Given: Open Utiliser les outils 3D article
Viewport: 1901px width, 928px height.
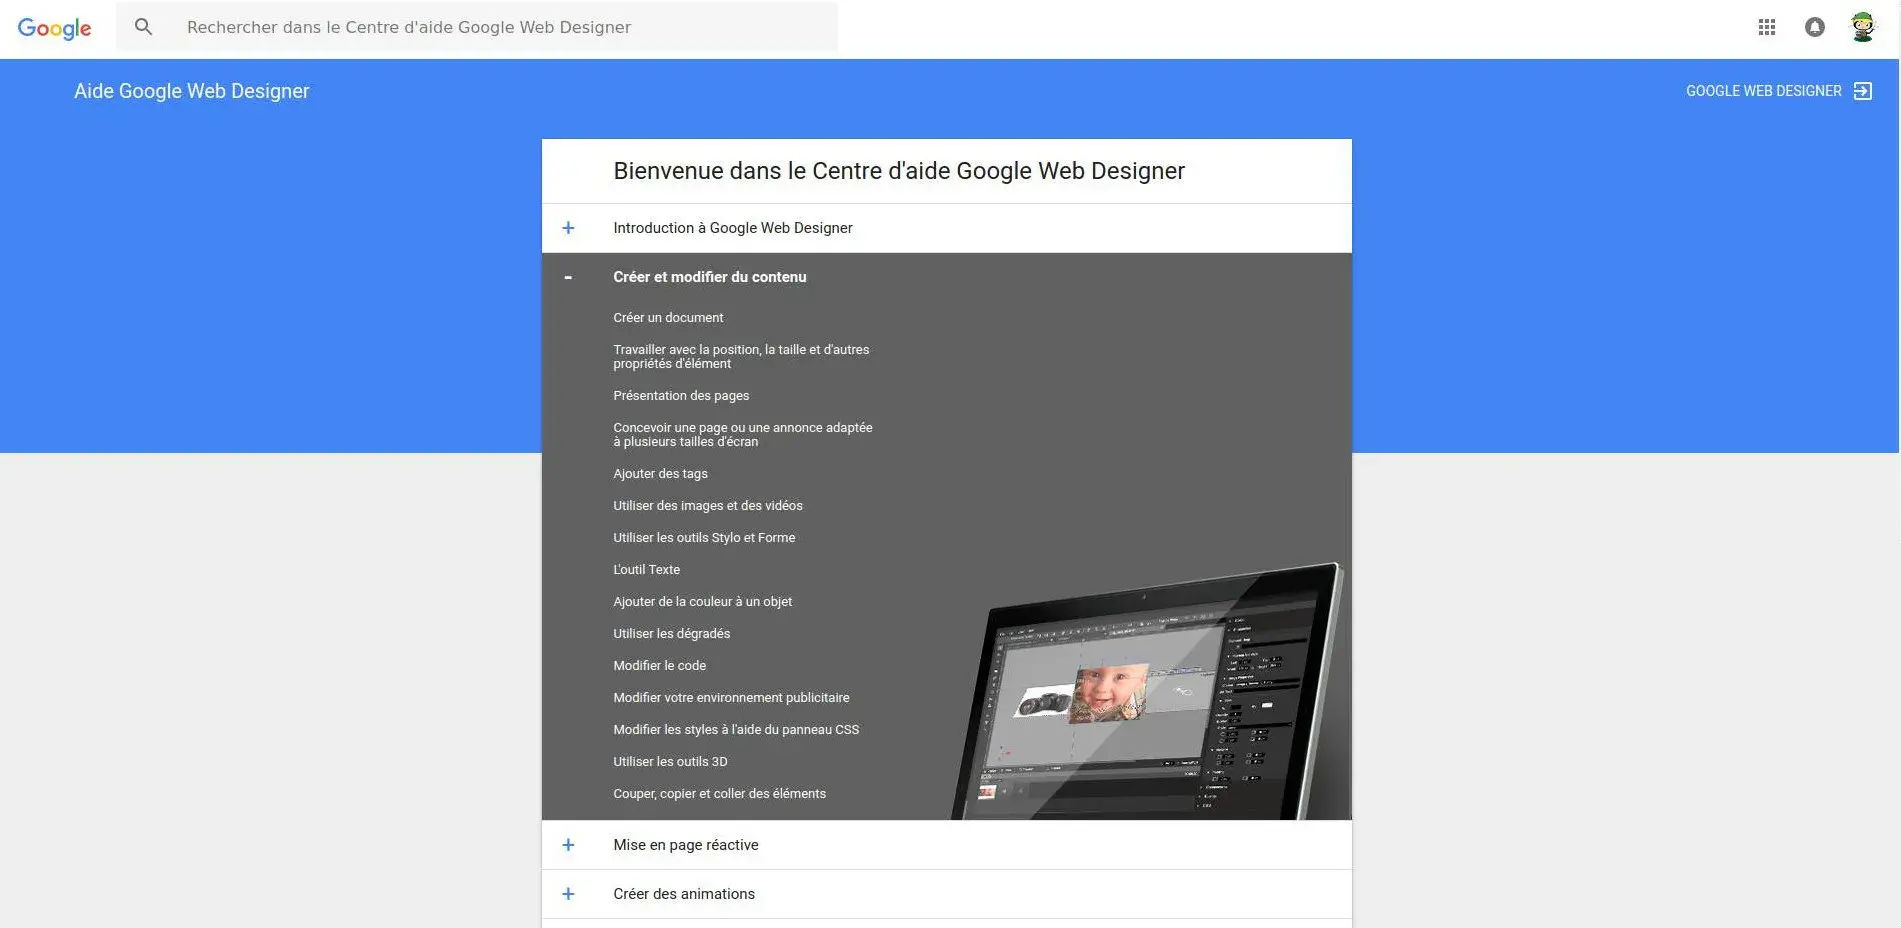Looking at the screenshot, I should click(x=670, y=762).
